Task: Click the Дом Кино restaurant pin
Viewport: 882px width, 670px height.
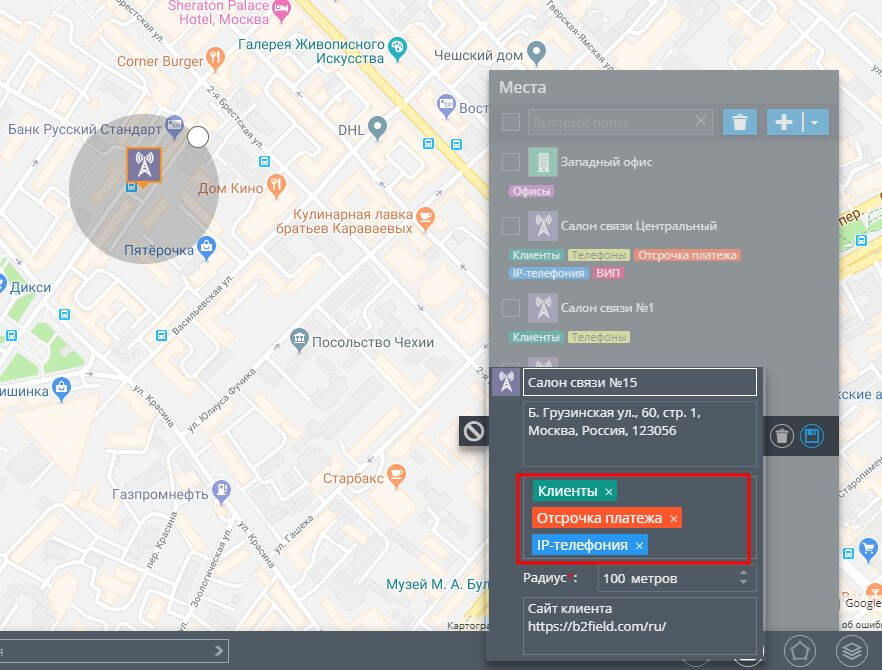Action: 276,185
